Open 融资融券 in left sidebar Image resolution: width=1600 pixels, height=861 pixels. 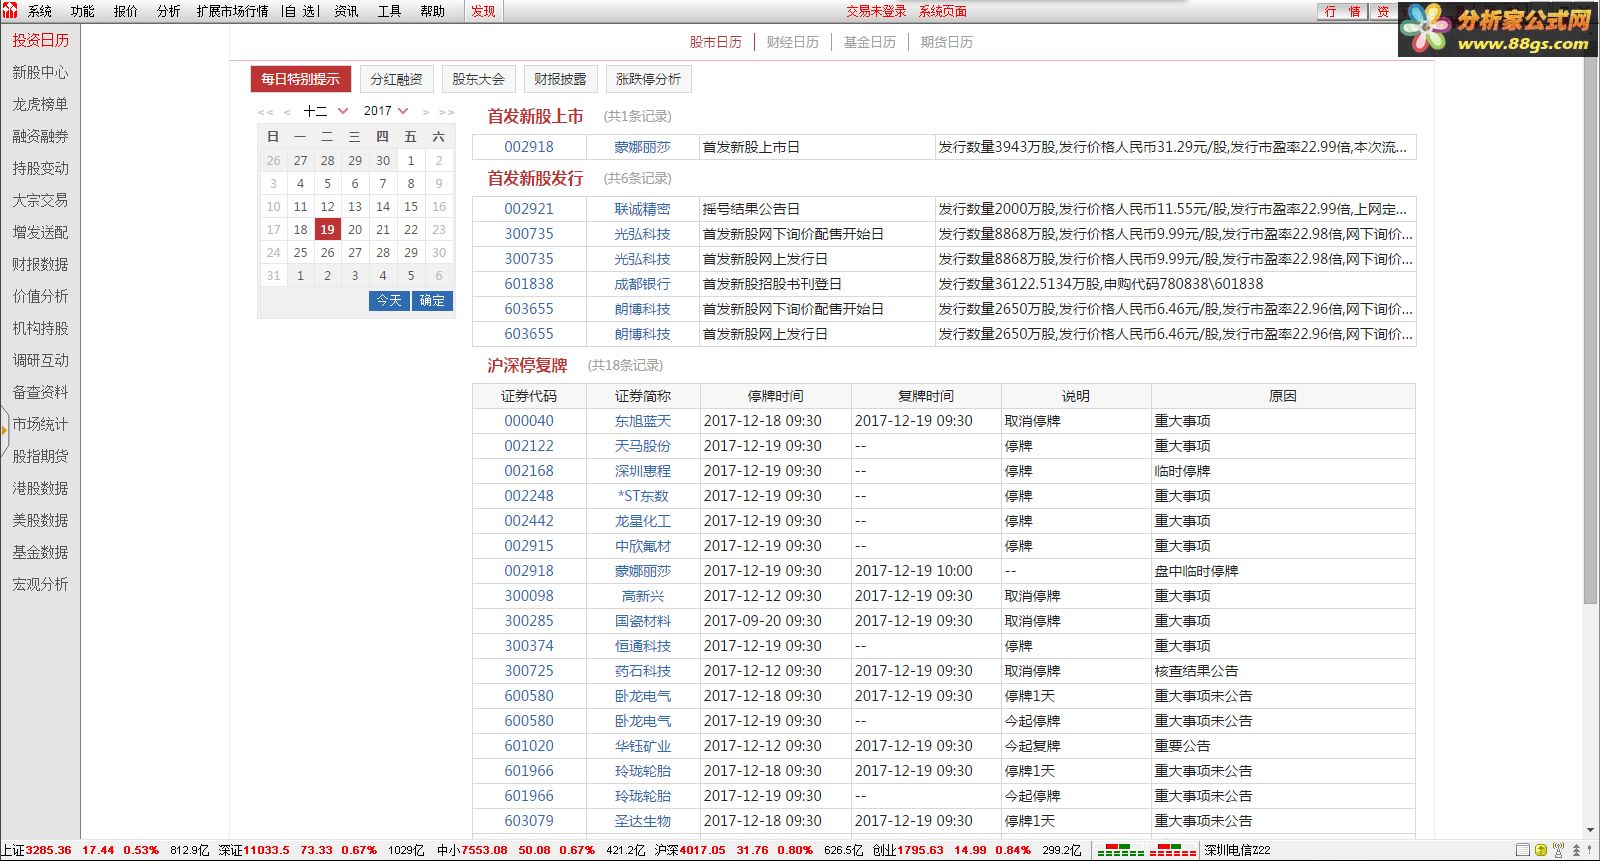[x=40, y=136]
